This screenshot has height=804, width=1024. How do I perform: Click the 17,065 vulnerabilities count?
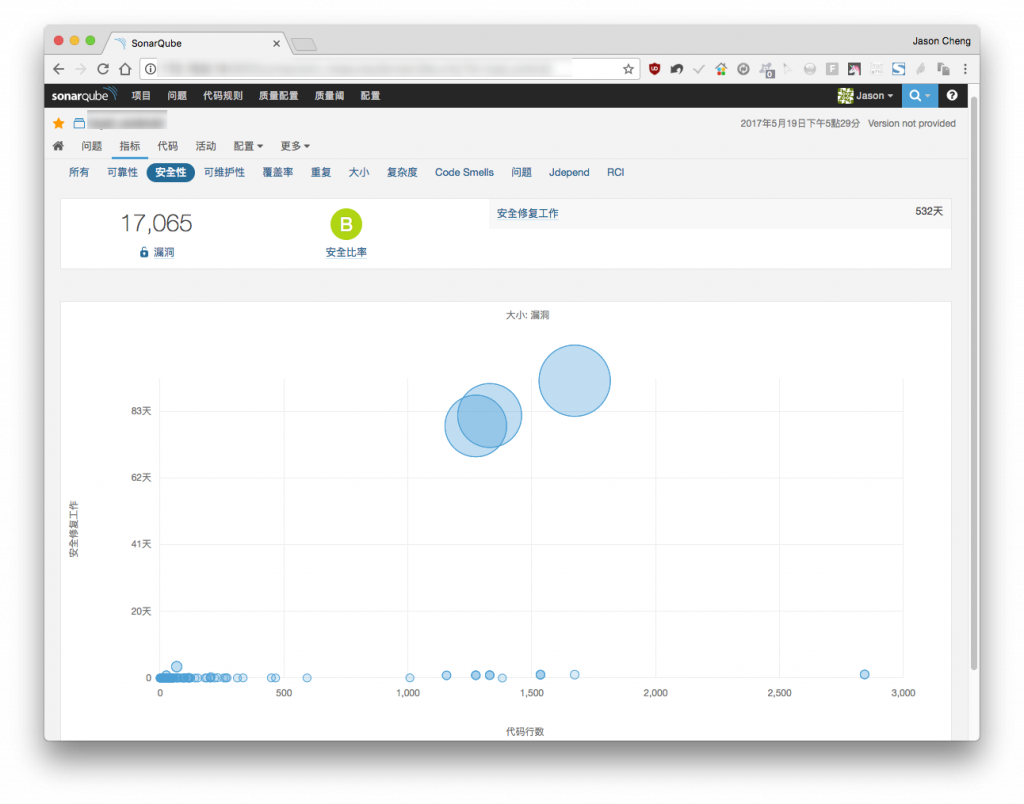[x=157, y=223]
